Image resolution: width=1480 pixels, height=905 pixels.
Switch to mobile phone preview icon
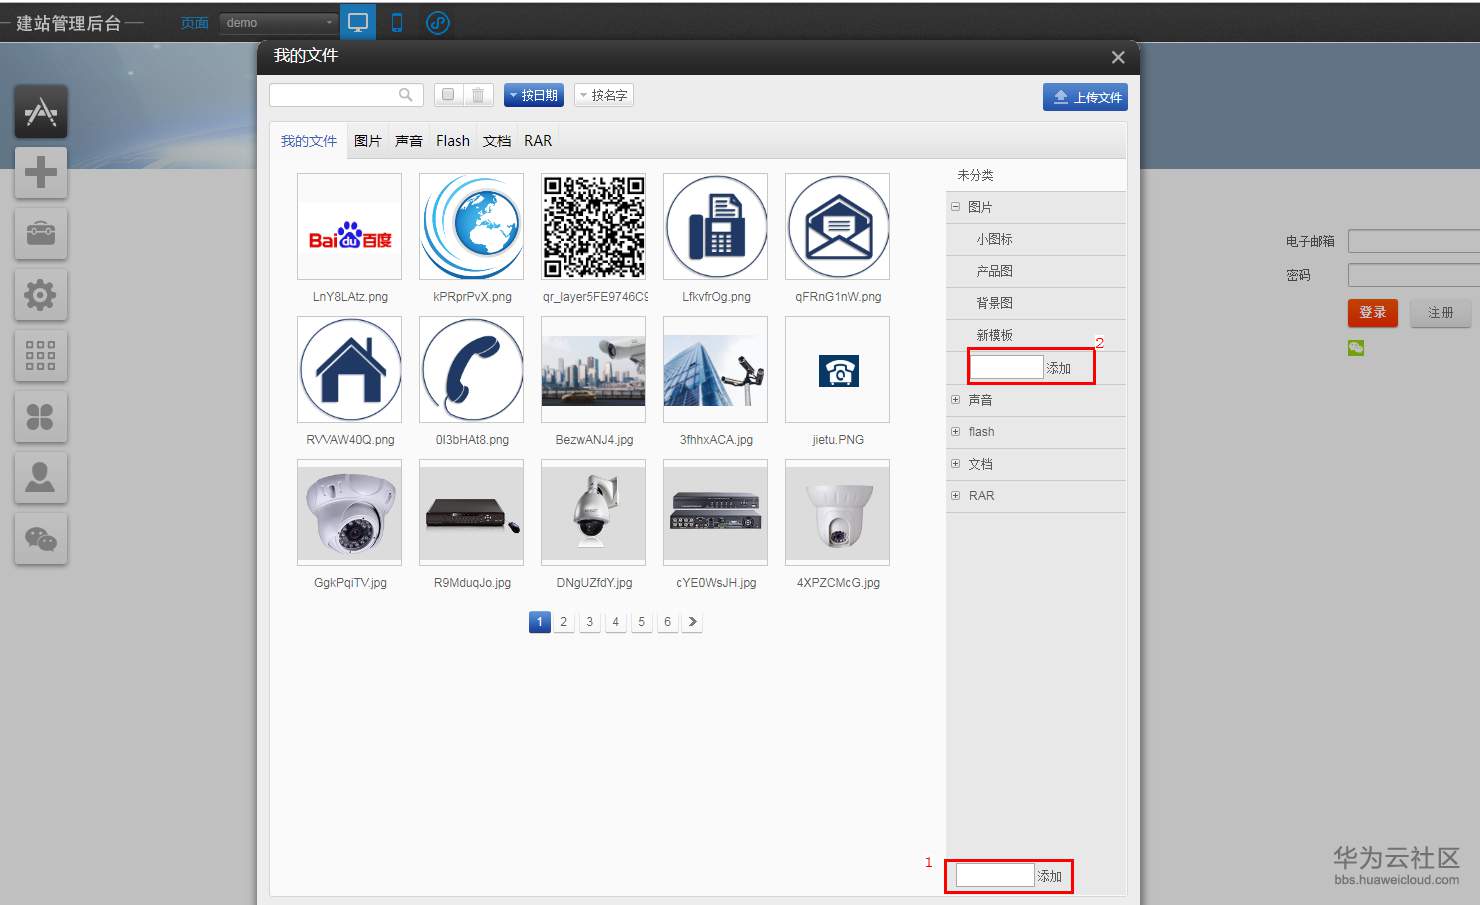pyautogui.click(x=397, y=22)
